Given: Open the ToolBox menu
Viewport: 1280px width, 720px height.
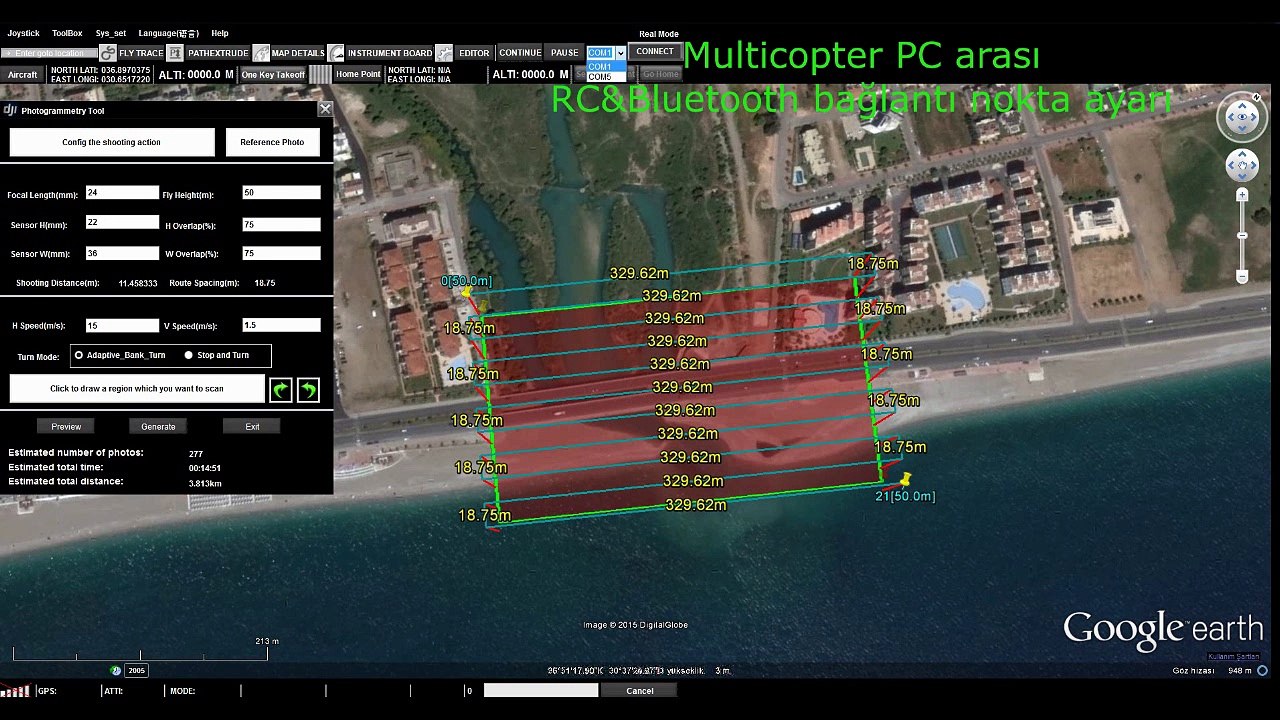Looking at the screenshot, I should tap(67, 33).
